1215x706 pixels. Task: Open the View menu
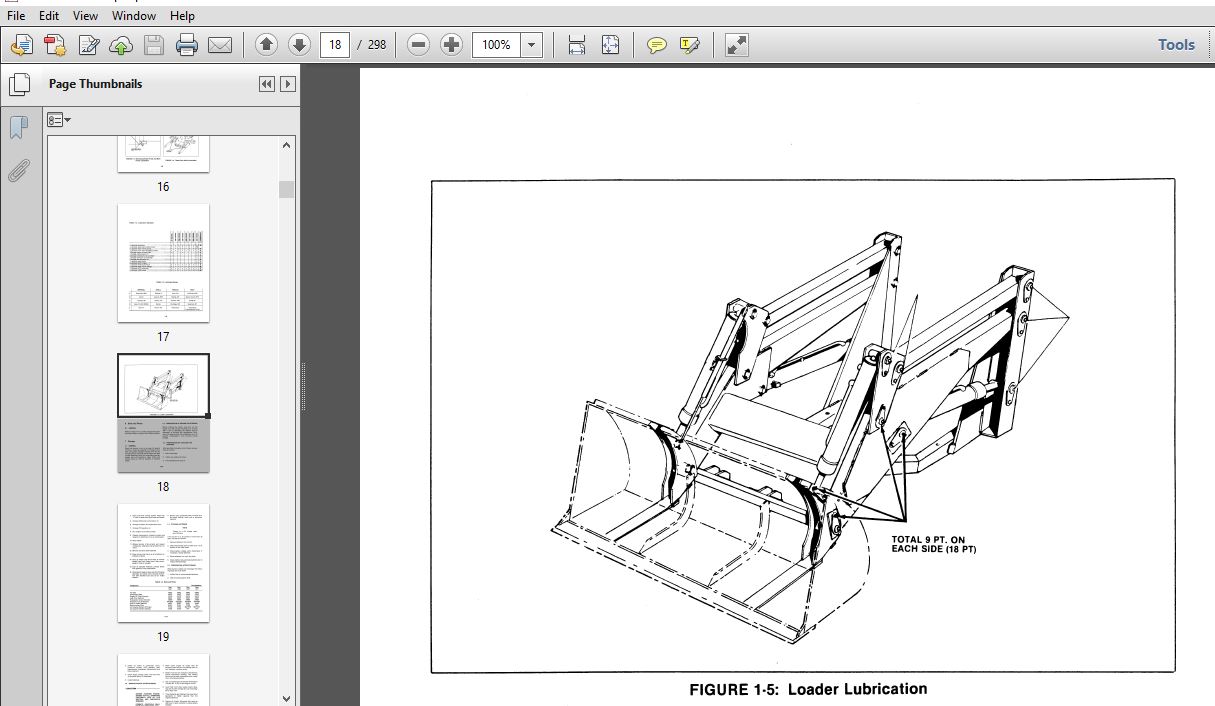85,16
